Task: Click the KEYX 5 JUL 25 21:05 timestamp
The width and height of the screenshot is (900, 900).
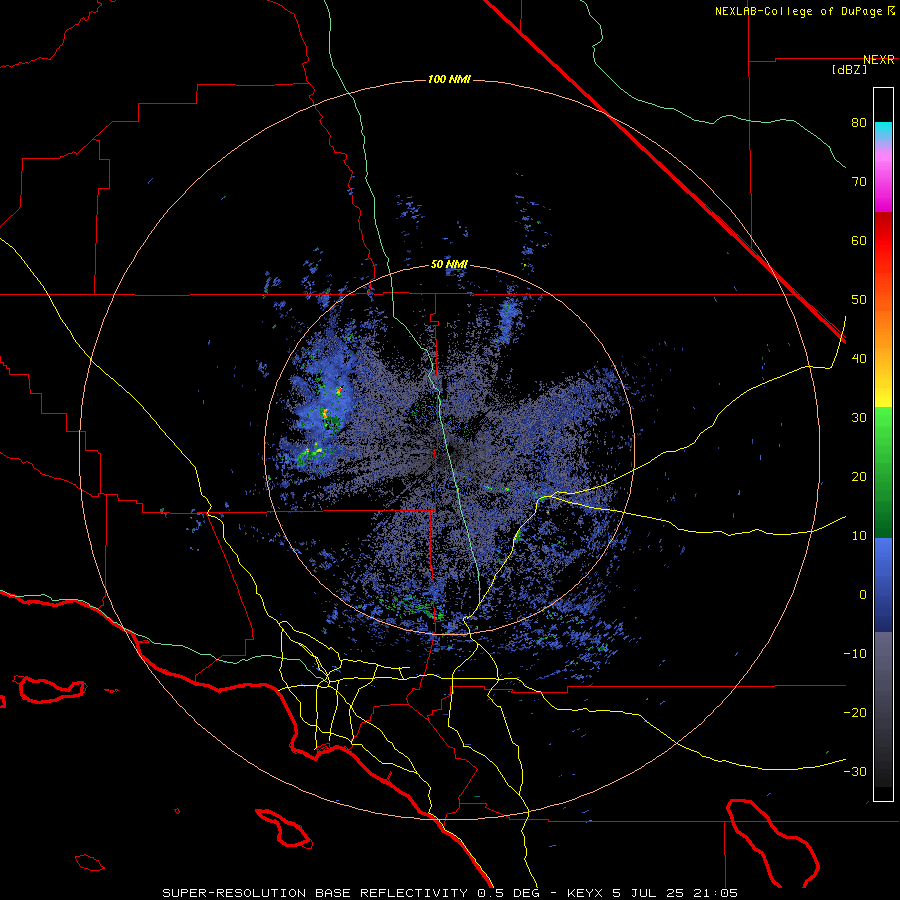Action: click(652, 893)
